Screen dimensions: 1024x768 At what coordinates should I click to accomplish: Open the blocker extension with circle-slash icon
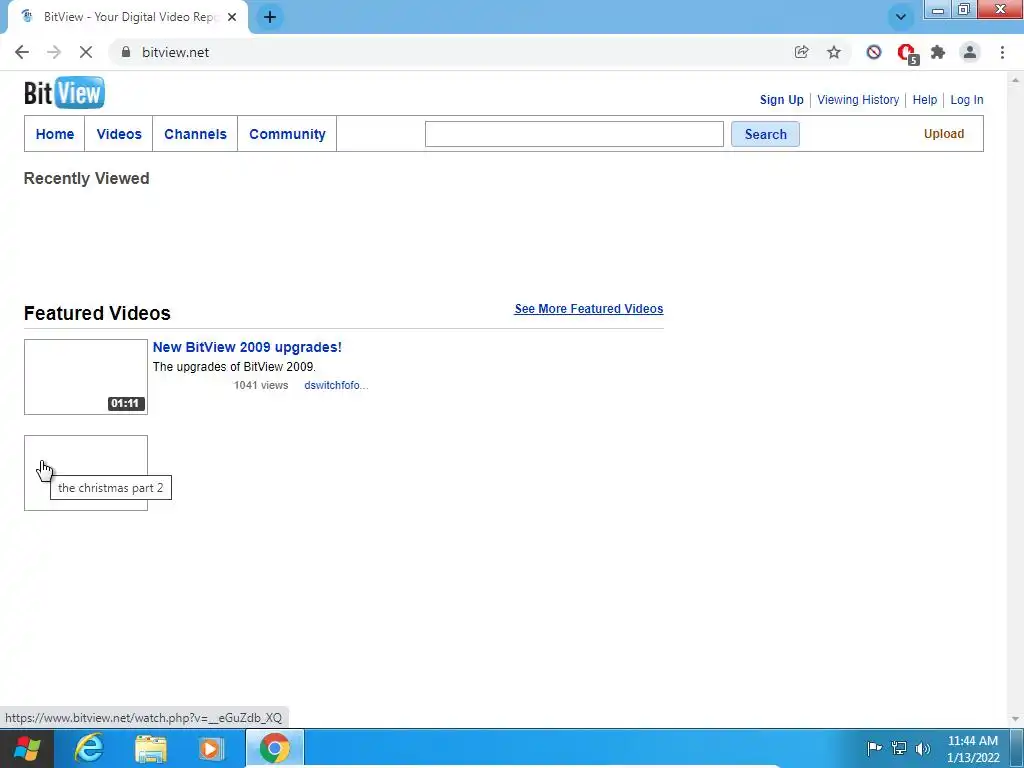coord(874,52)
